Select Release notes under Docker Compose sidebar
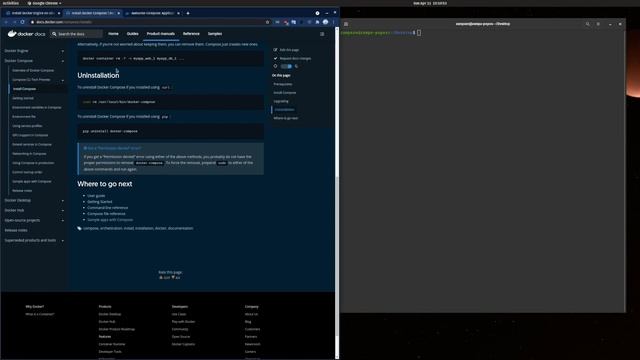Image resolution: width=640 pixels, height=360 pixels. 22,191
